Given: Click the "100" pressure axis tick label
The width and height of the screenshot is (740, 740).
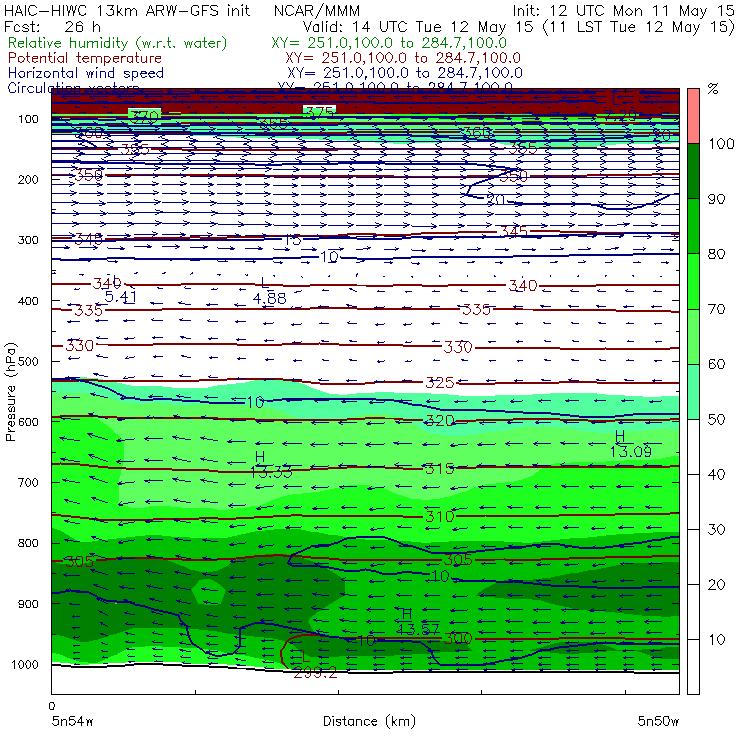Looking at the screenshot, I should [28, 119].
